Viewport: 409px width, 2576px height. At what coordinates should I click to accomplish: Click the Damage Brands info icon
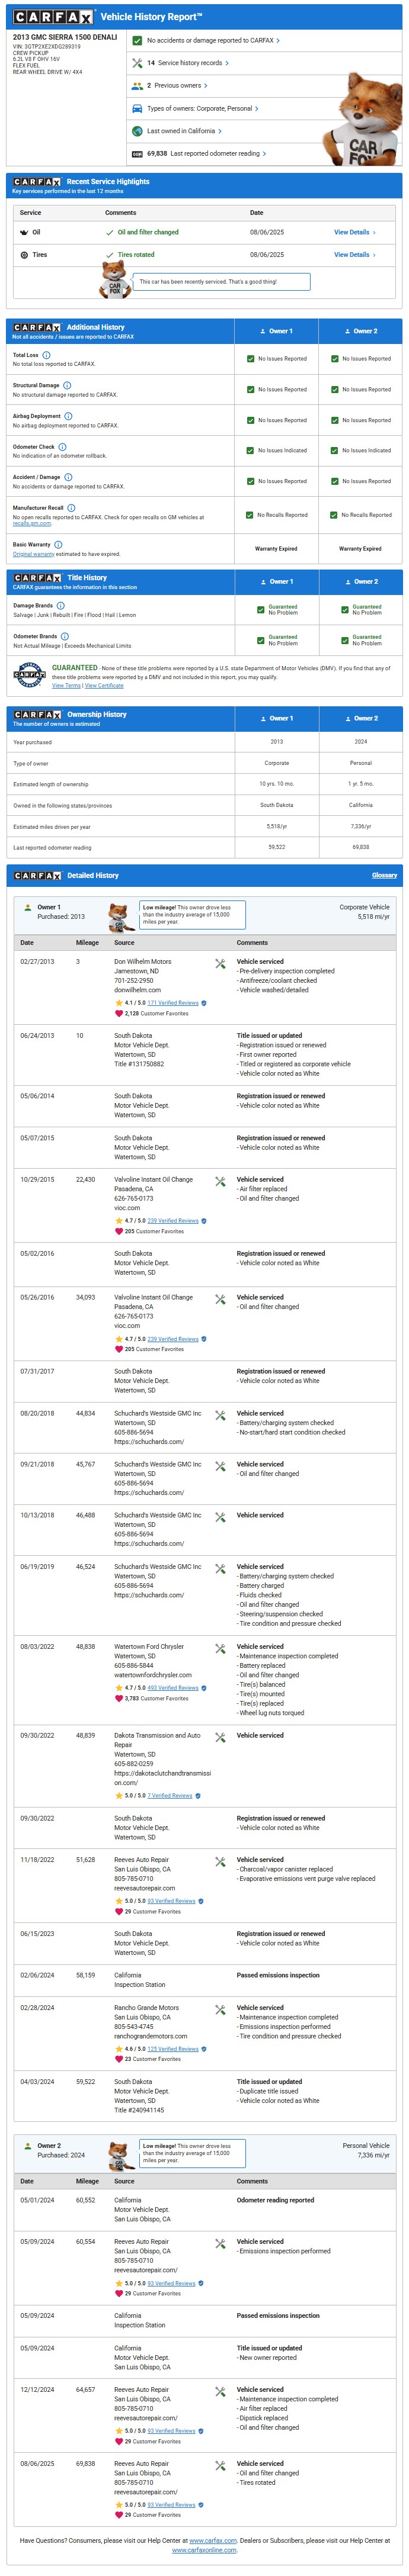click(x=60, y=605)
